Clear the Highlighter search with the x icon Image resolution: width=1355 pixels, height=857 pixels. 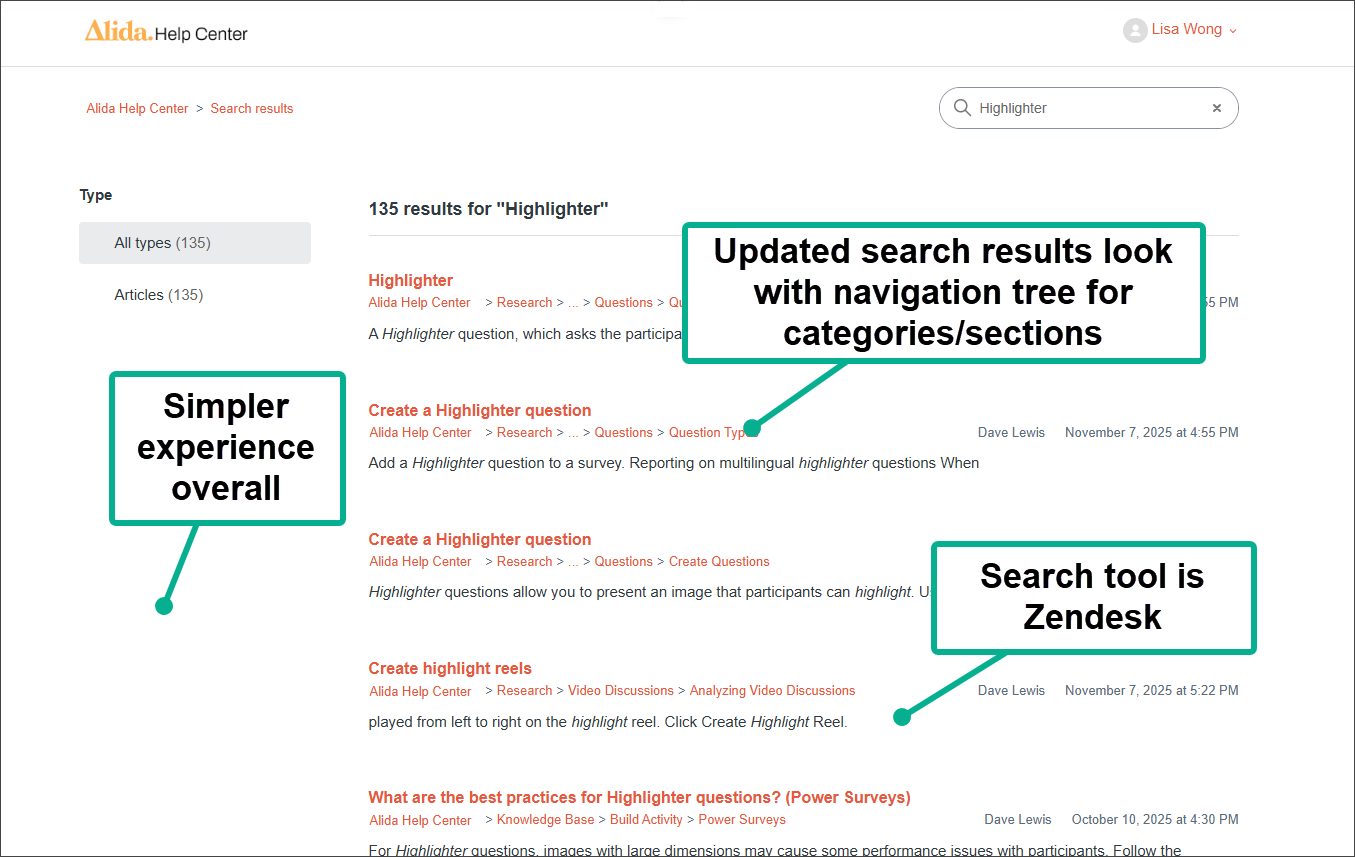coord(1217,108)
